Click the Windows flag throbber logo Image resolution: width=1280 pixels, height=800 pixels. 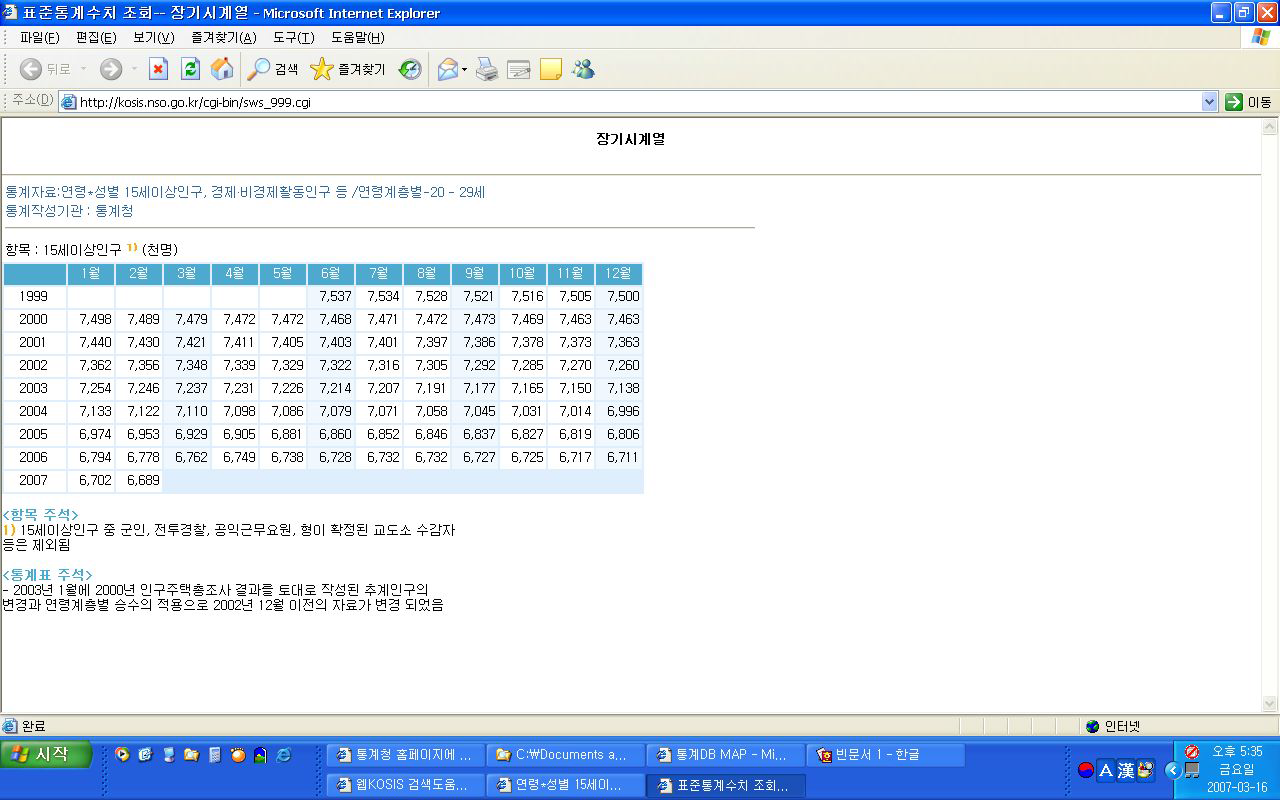(x=1261, y=37)
